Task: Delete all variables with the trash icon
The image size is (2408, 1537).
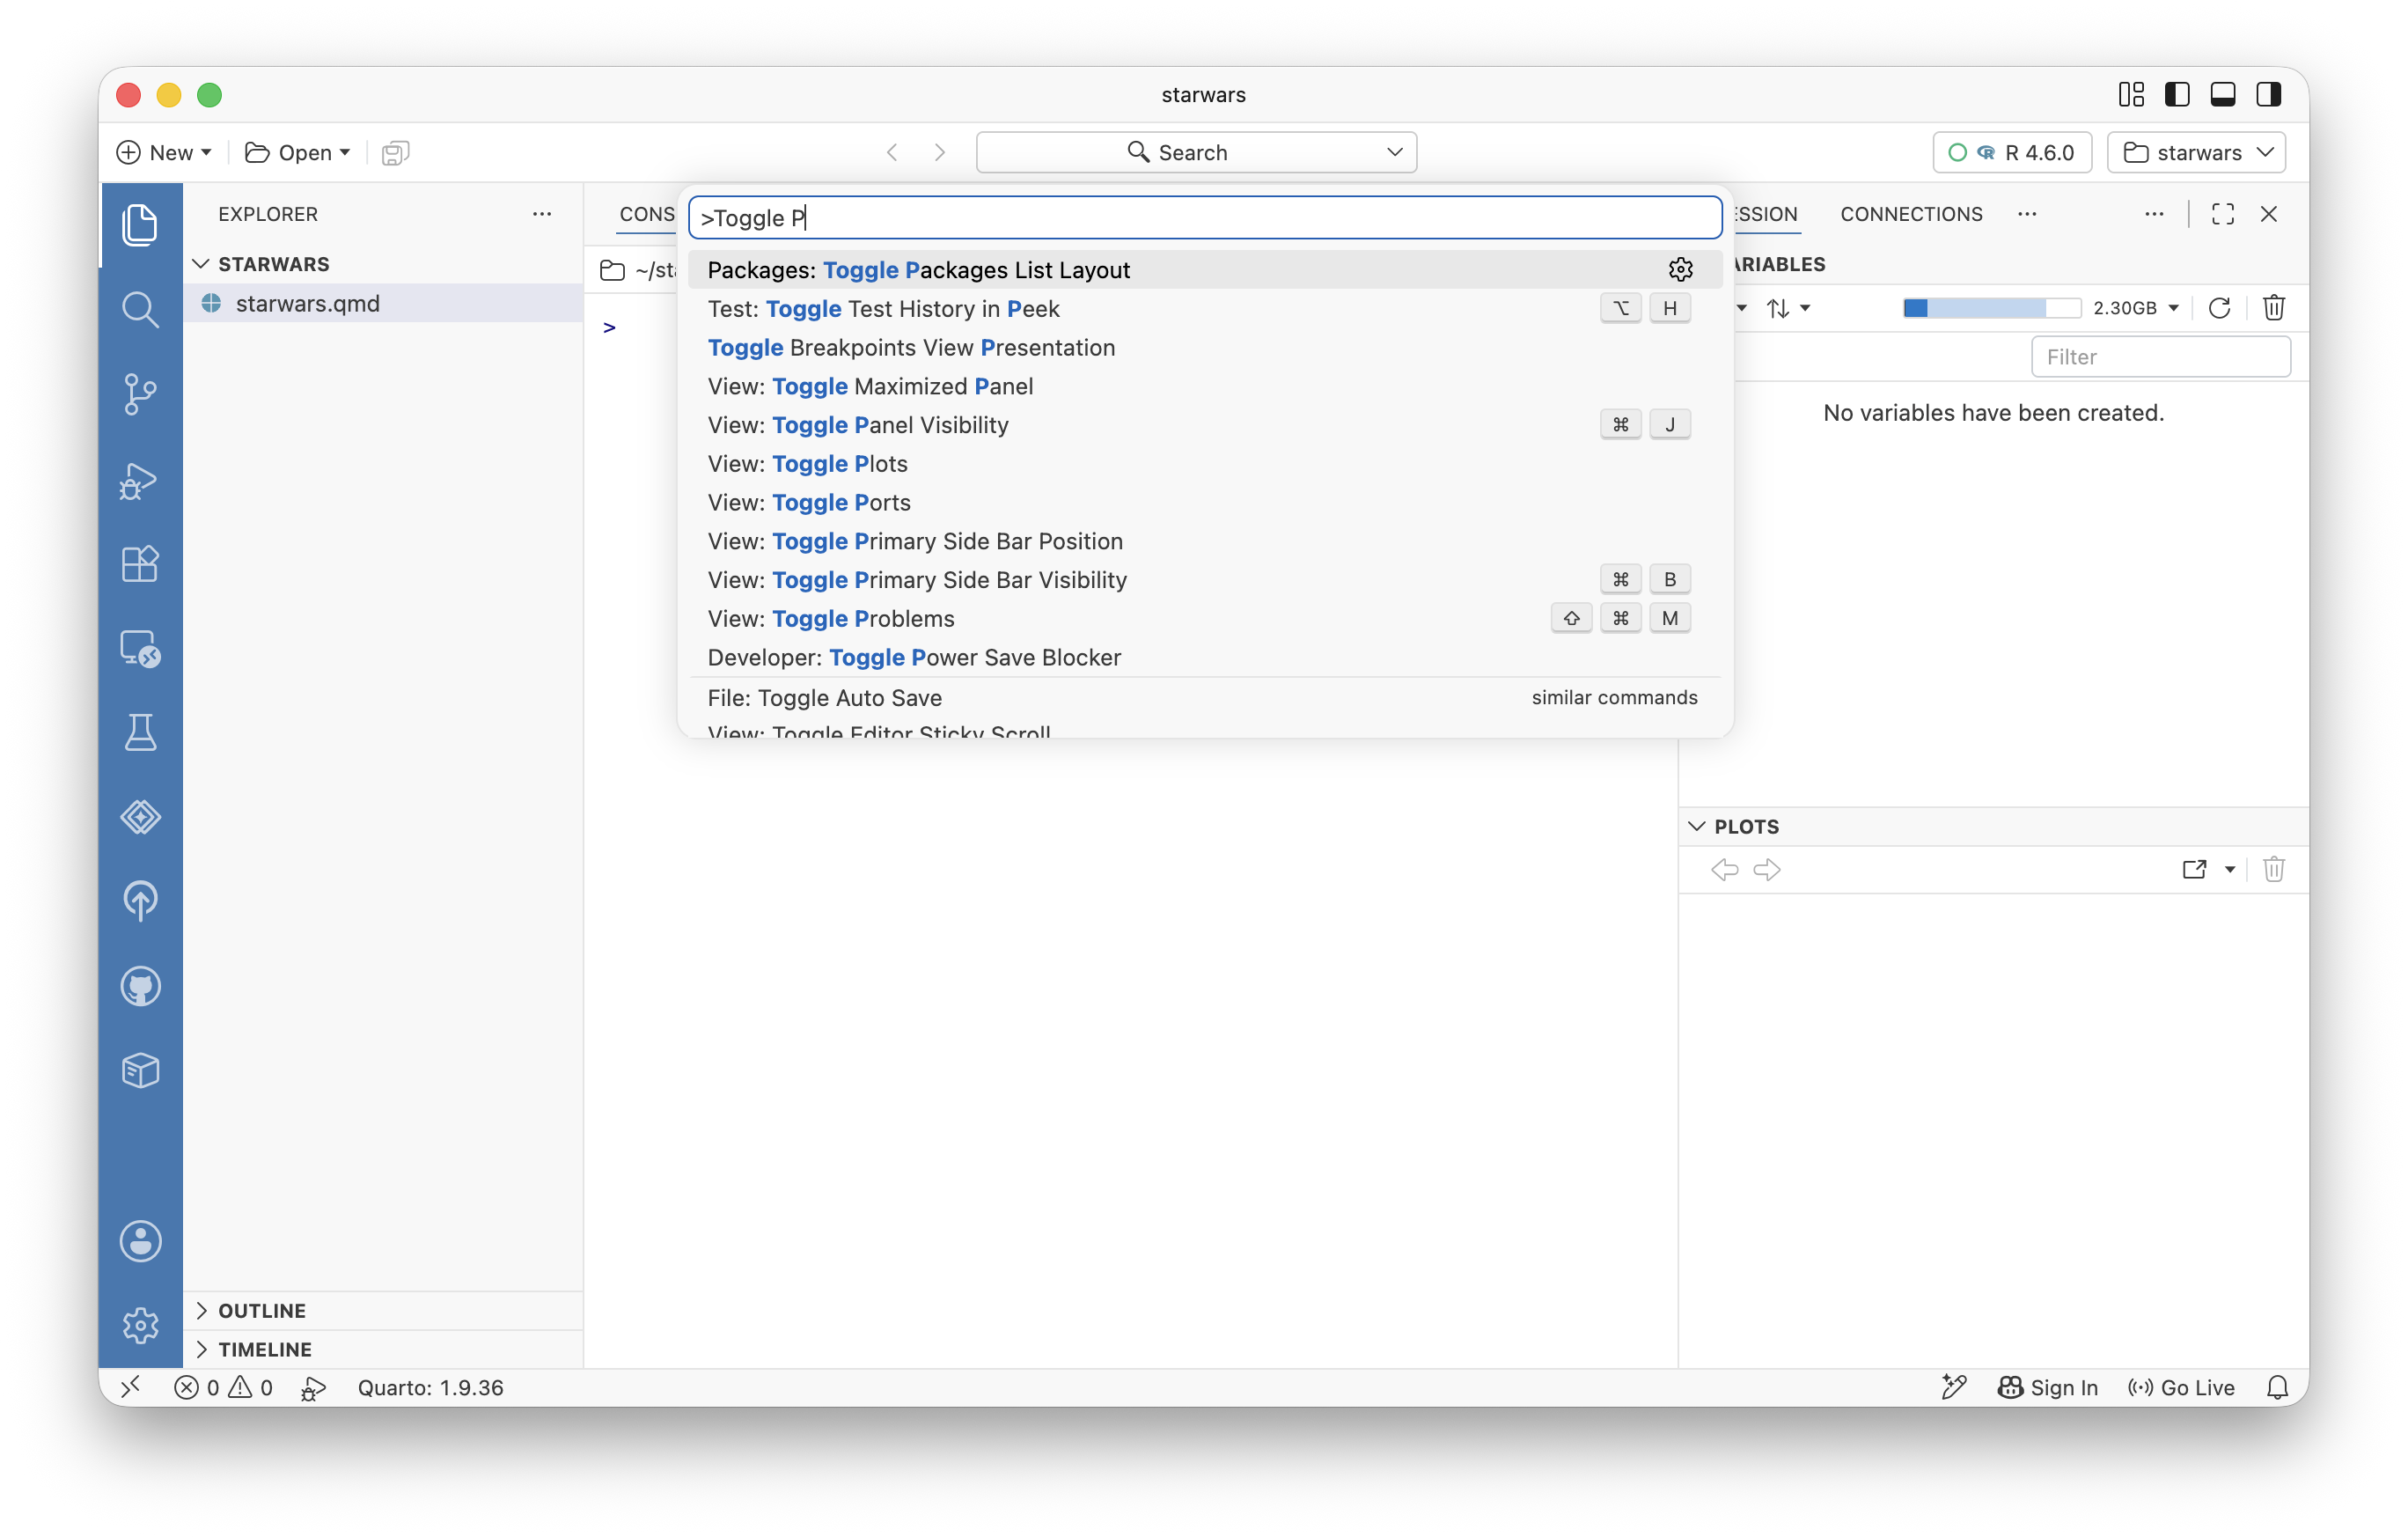Action: coord(2273,308)
